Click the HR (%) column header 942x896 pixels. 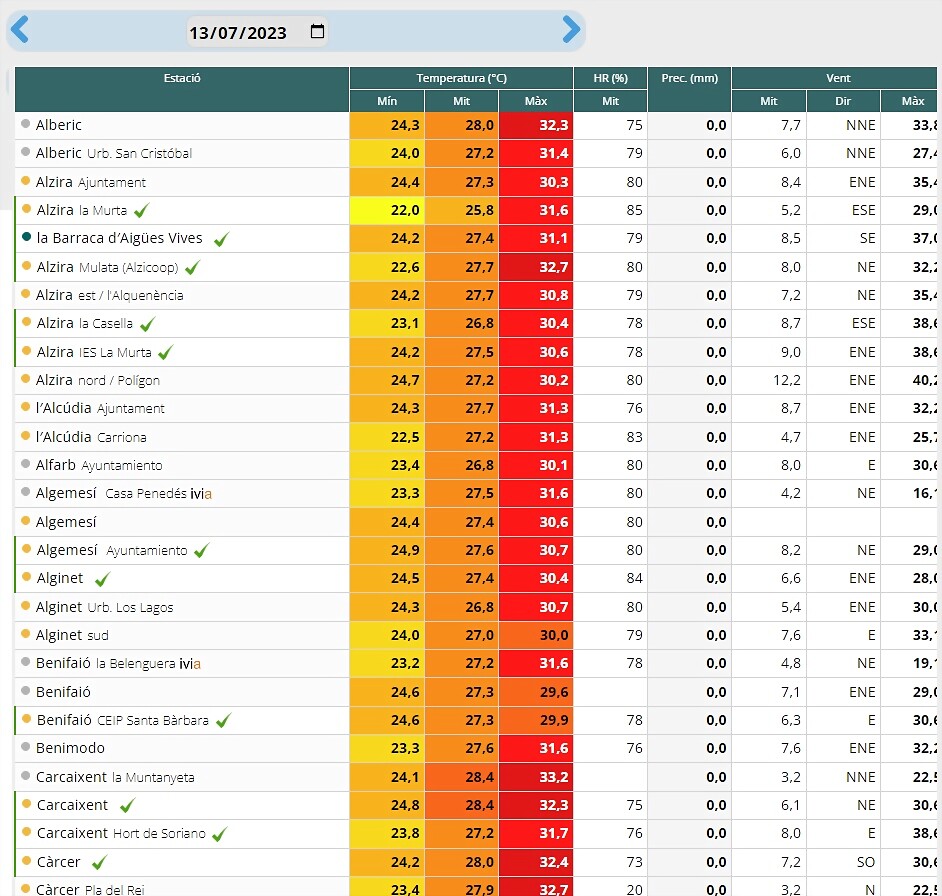610,78
